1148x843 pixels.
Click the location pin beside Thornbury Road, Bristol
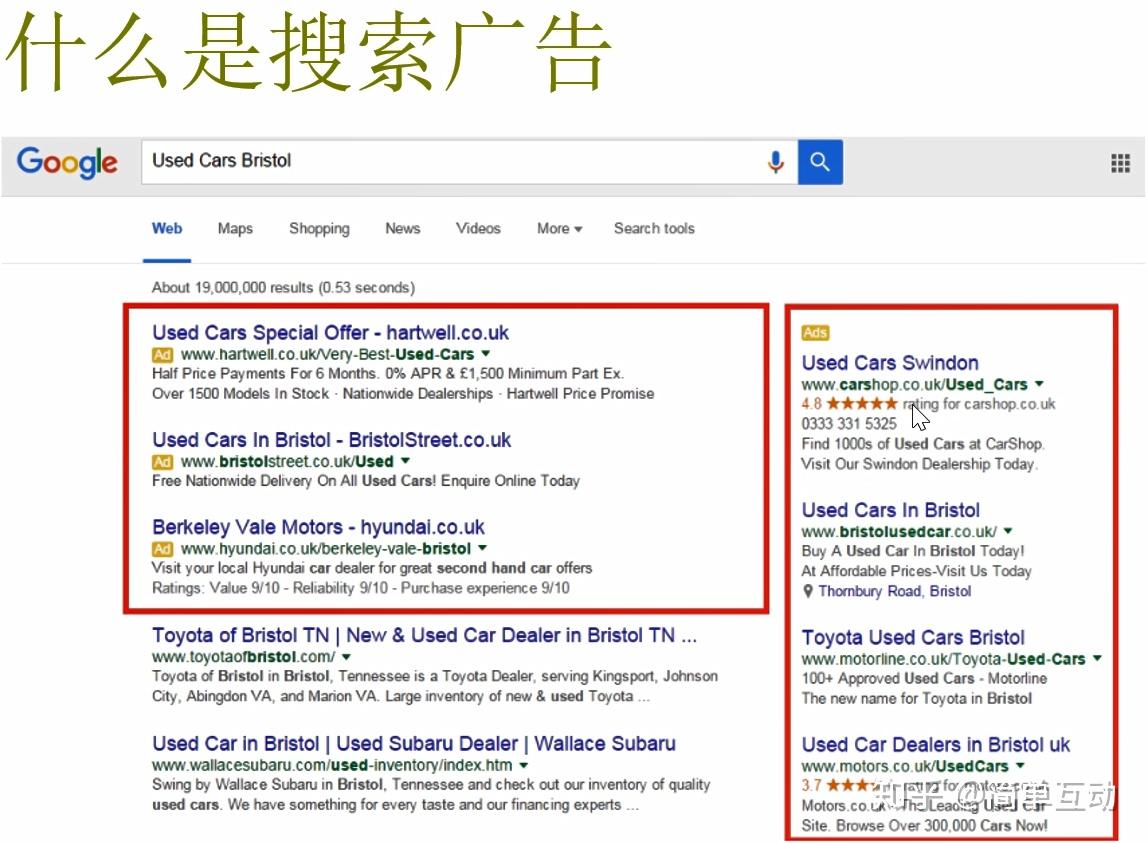pyautogui.click(x=805, y=591)
